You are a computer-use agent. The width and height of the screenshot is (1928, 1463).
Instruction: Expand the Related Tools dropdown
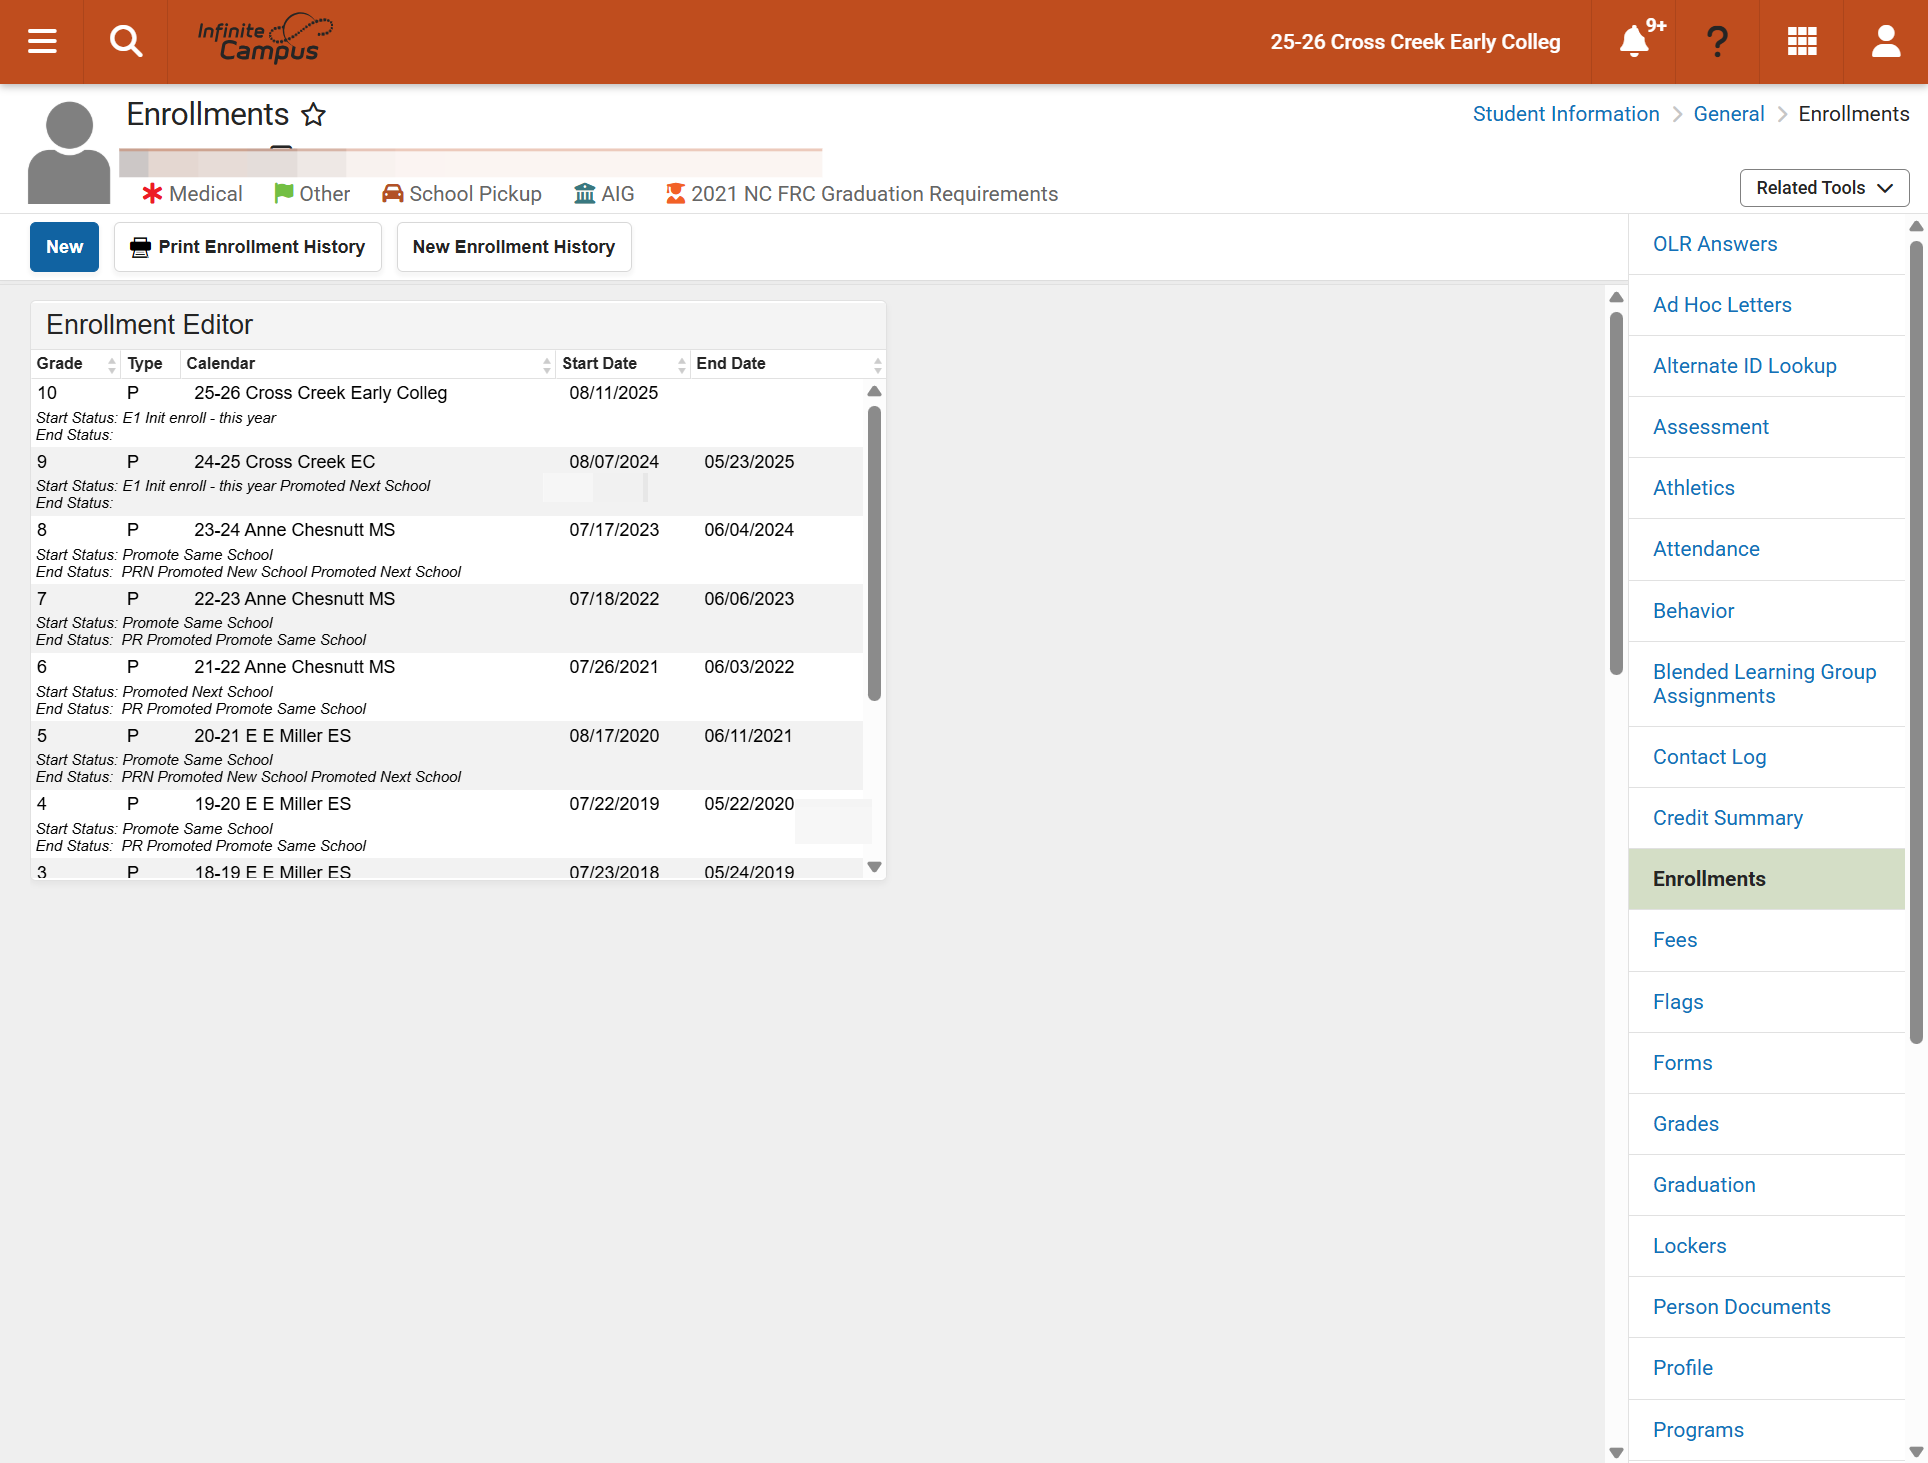tap(1824, 188)
